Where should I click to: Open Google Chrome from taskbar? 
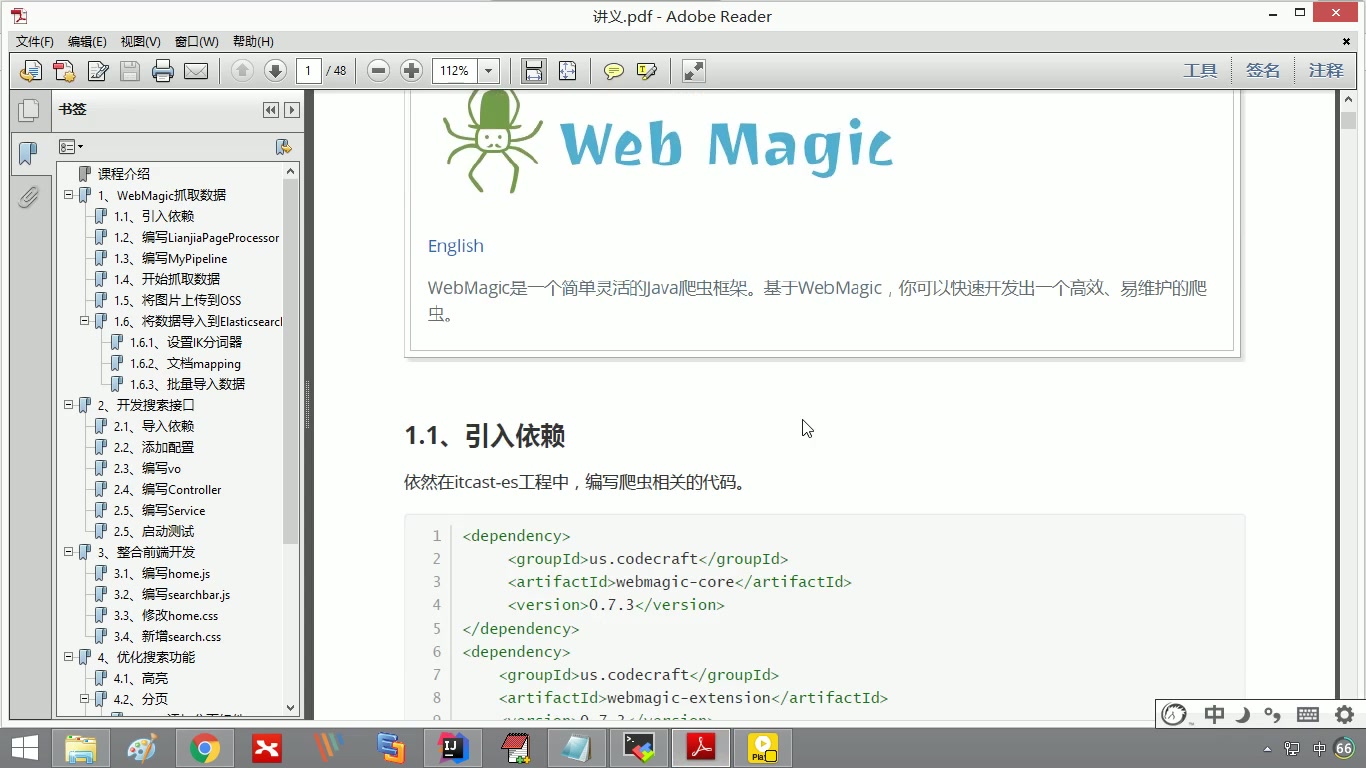click(205, 748)
